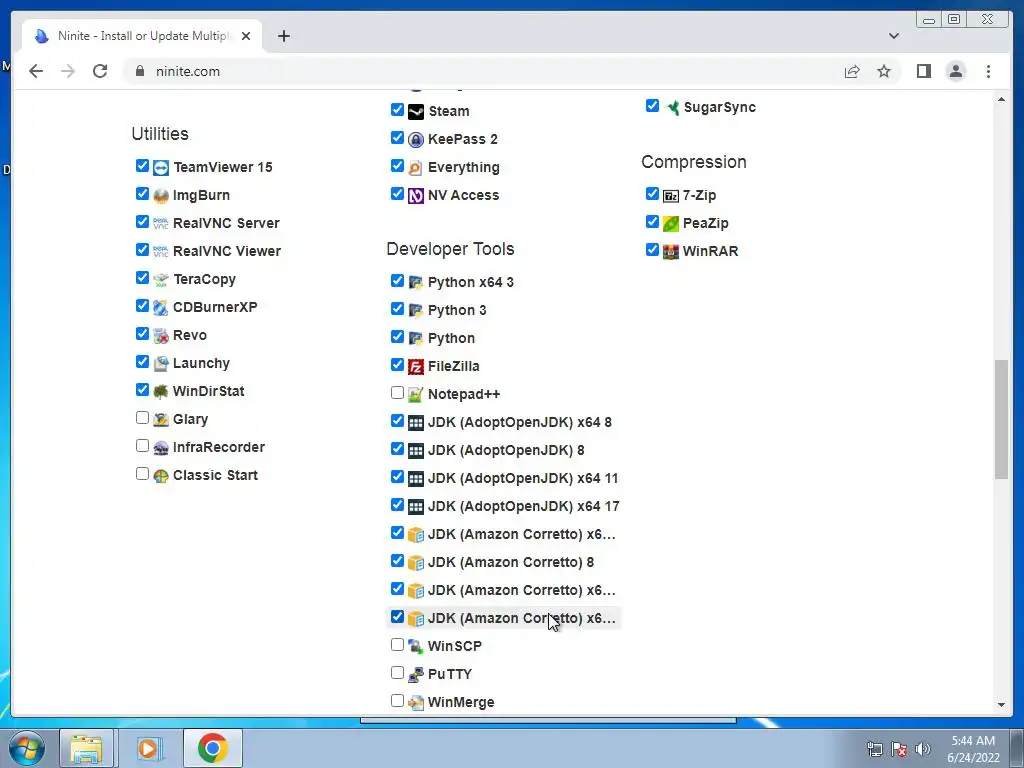
Task: Uncheck the RealVNC Viewer checkbox
Action: tap(142, 249)
